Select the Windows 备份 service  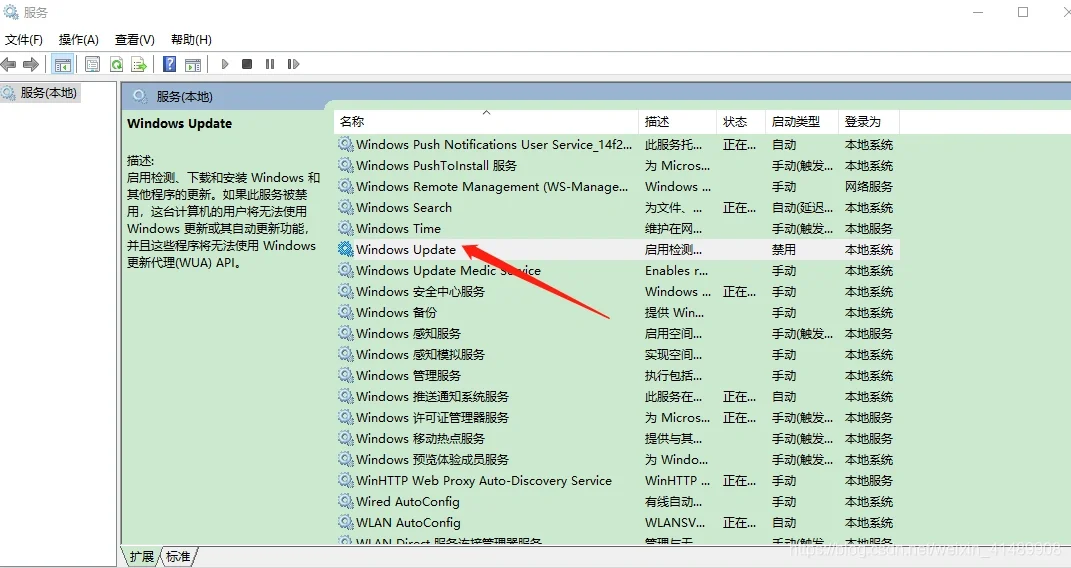617,313
